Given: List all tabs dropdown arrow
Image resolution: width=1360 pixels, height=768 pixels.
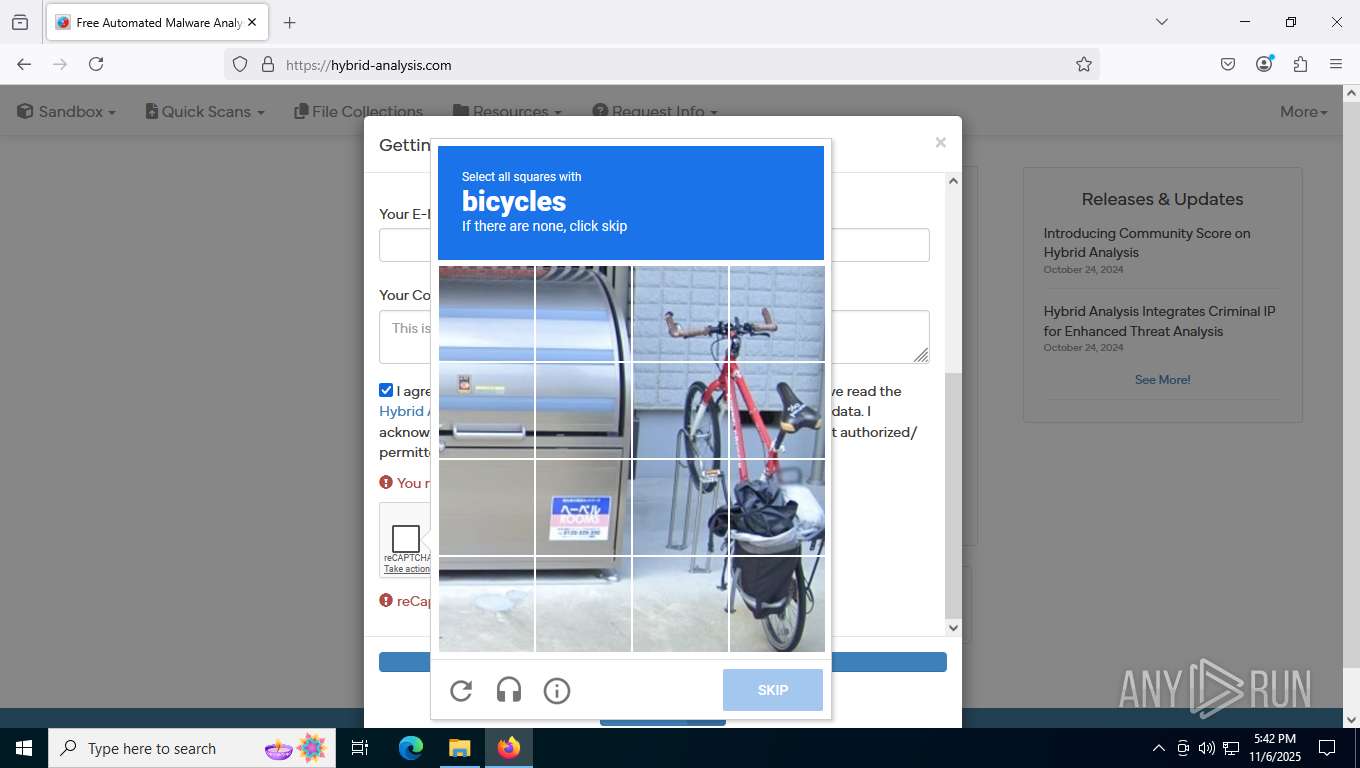Looking at the screenshot, I should tap(1161, 22).
